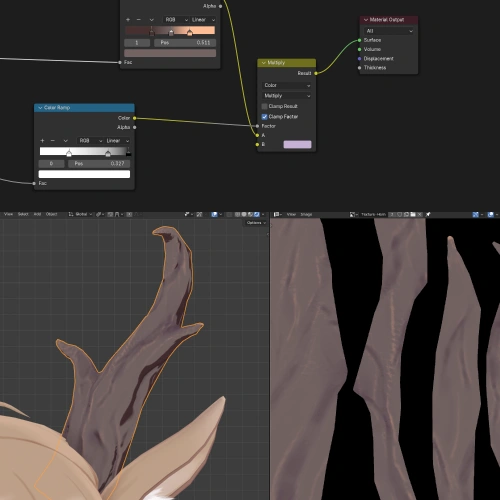Click the image editor type icon
500x500 pixels.
pos(276,214)
